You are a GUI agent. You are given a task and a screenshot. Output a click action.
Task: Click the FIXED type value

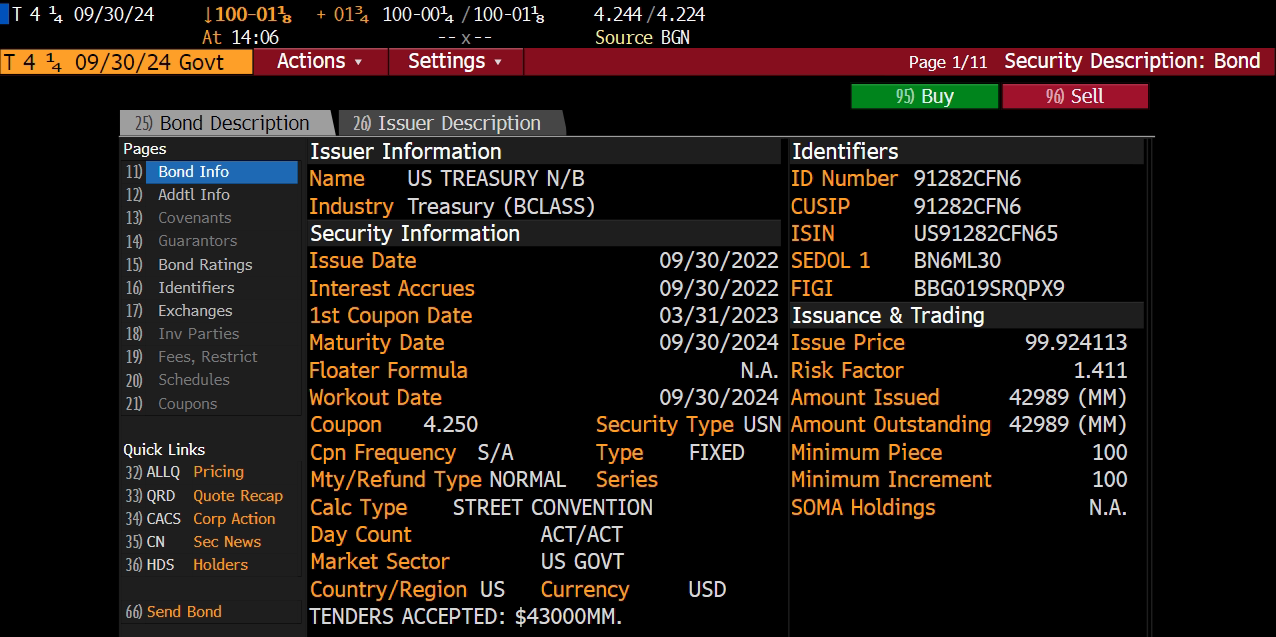coord(716,452)
